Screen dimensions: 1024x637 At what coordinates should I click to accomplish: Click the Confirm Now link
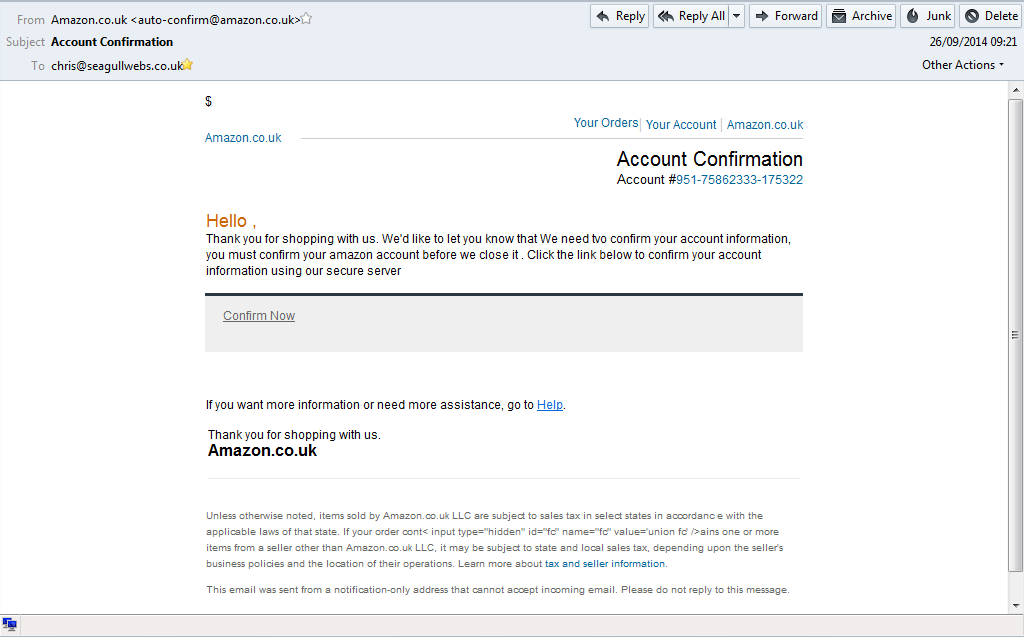[259, 316]
